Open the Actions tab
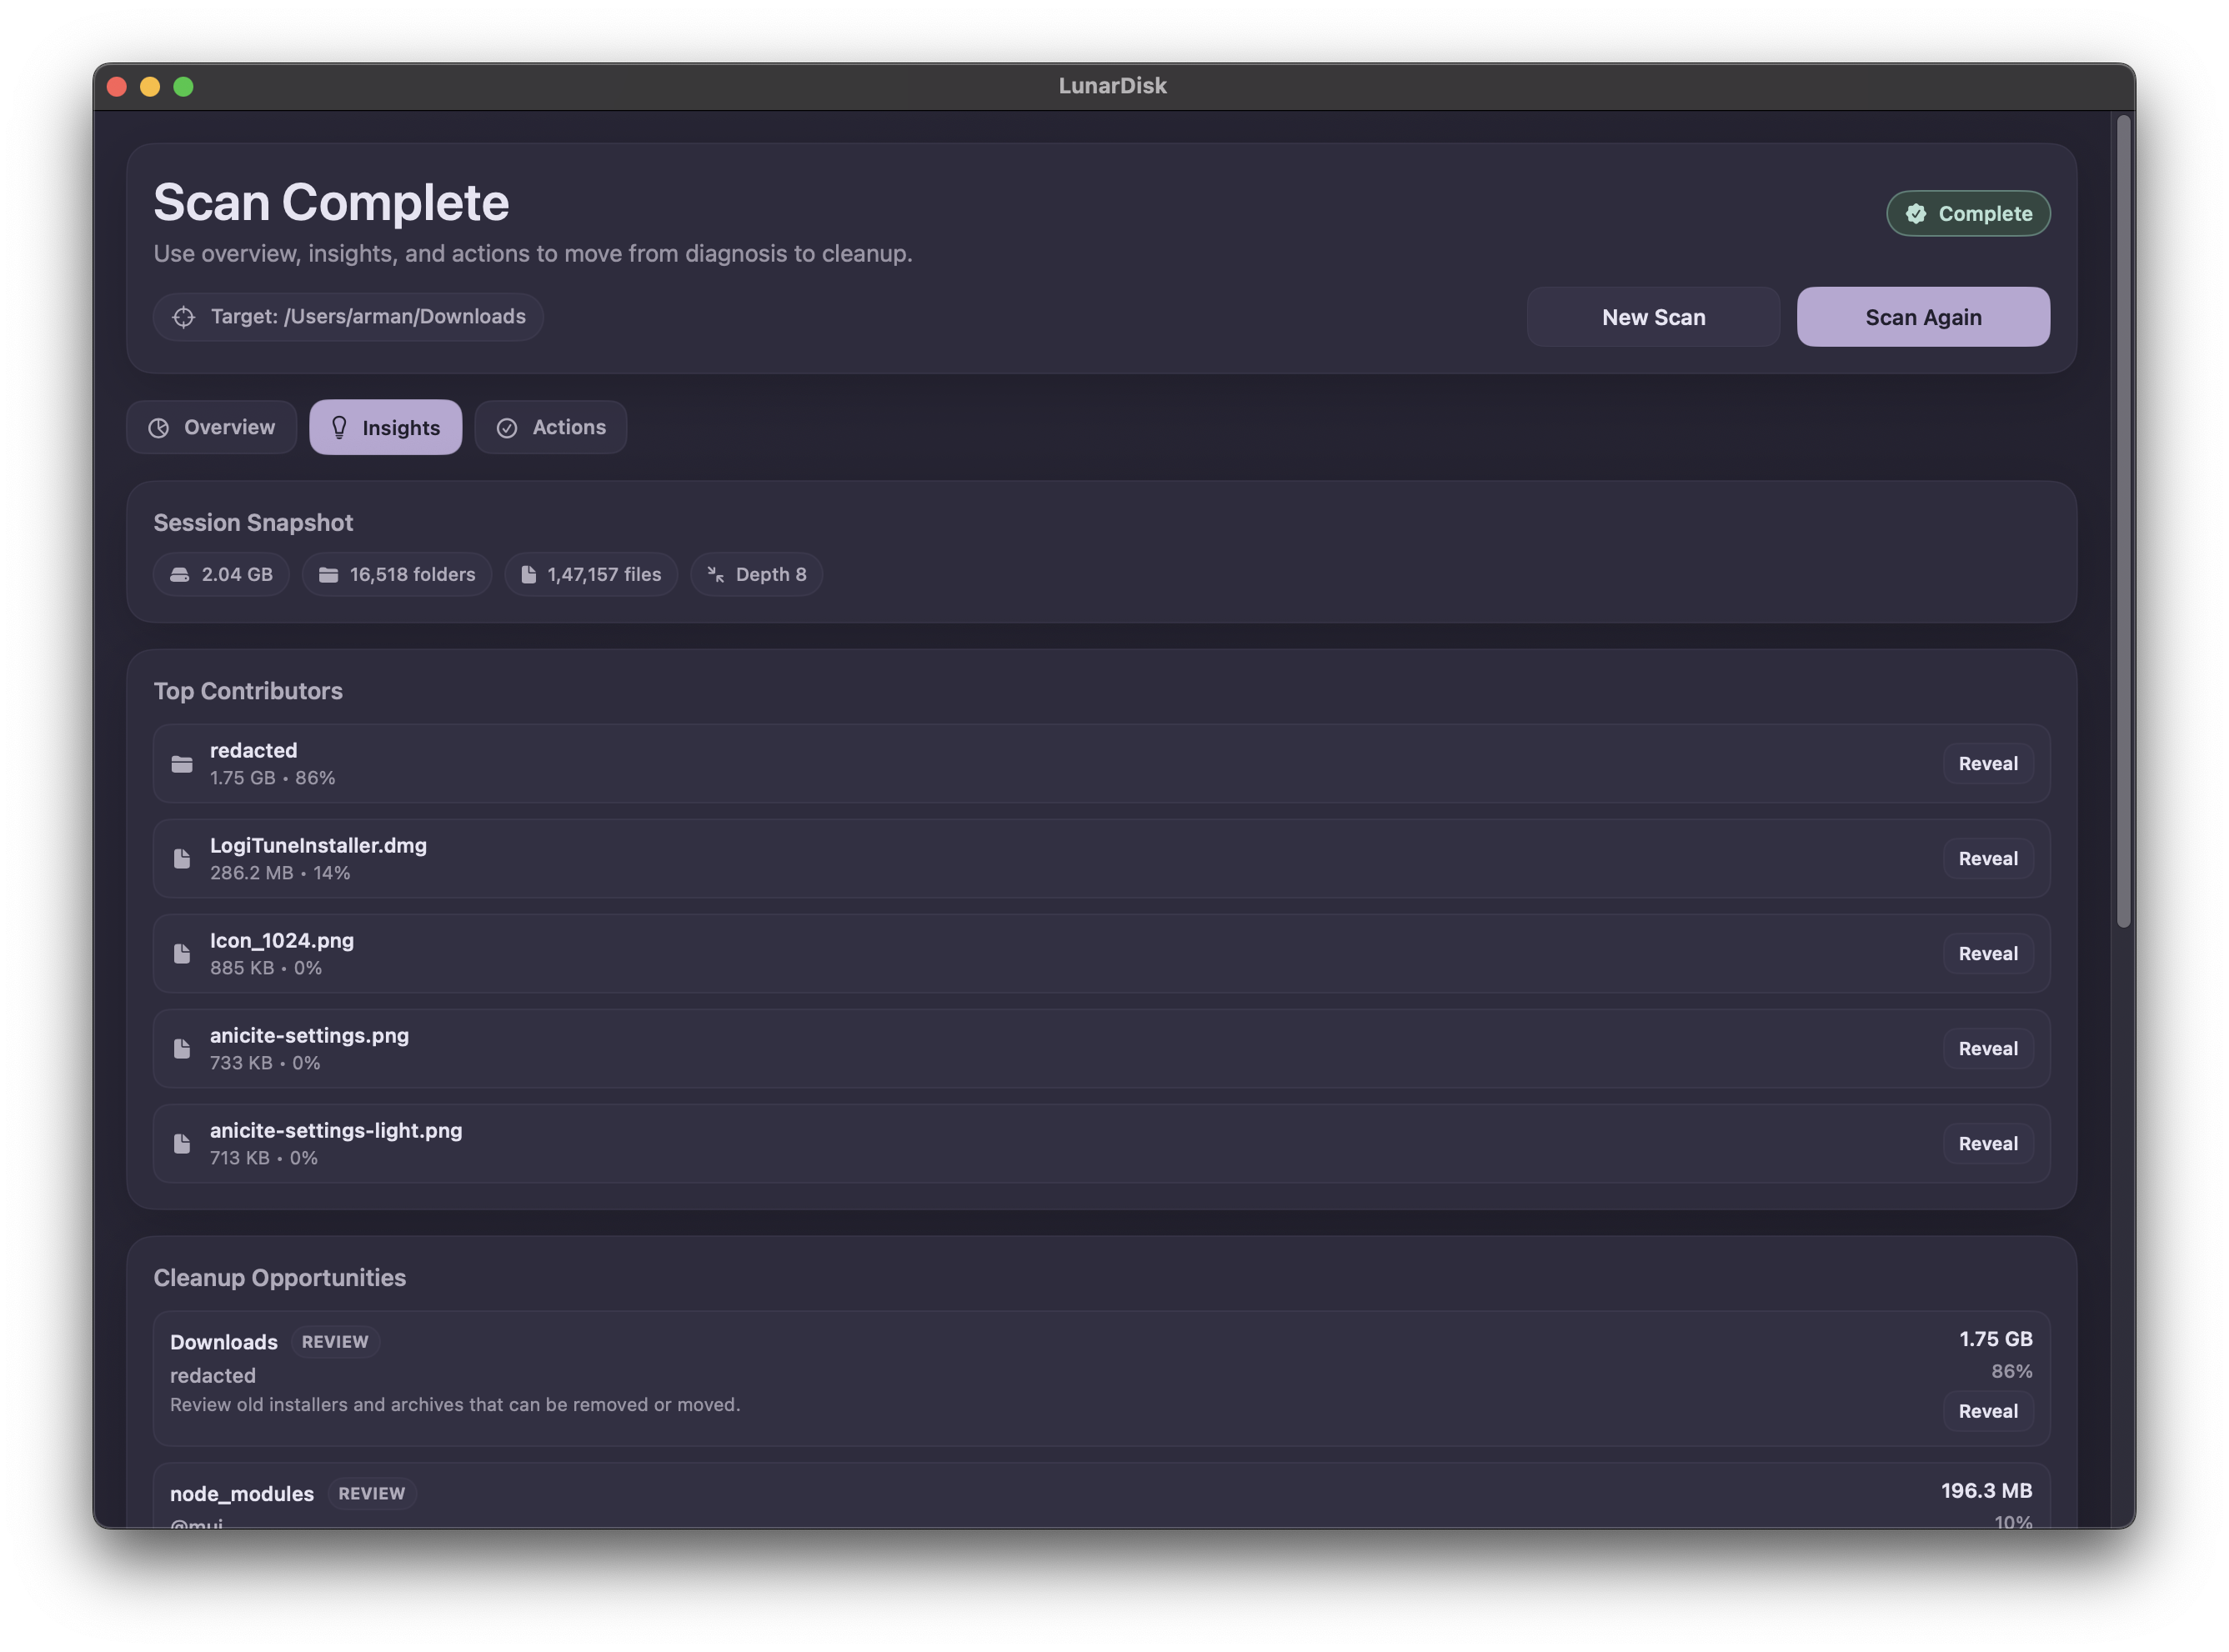The image size is (2229, 1652). coord(551,427)
